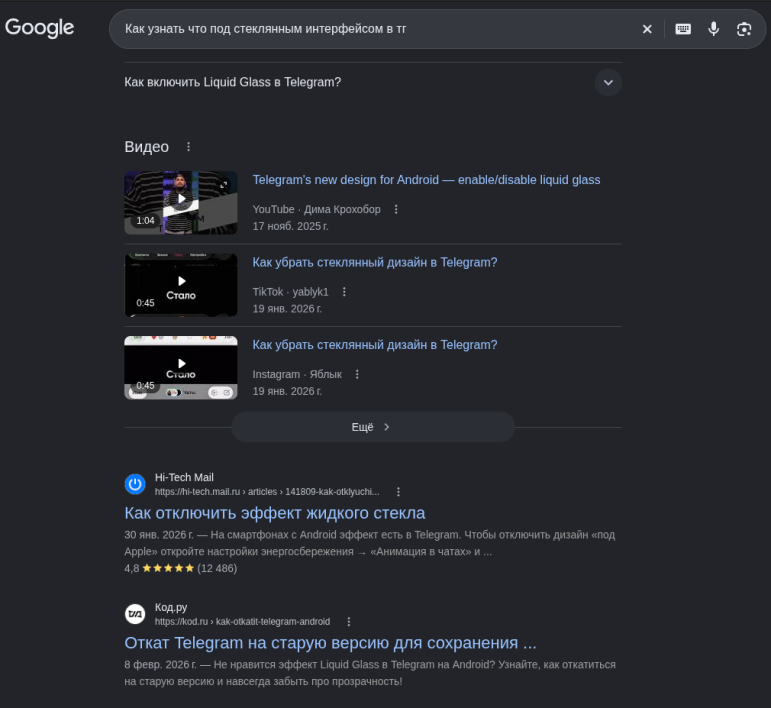Image resolution: width=771 pixels, height=708 pixels.
Task: Open three-dot menu for Hi-Tech Mail result
Action: coord(398,492)
